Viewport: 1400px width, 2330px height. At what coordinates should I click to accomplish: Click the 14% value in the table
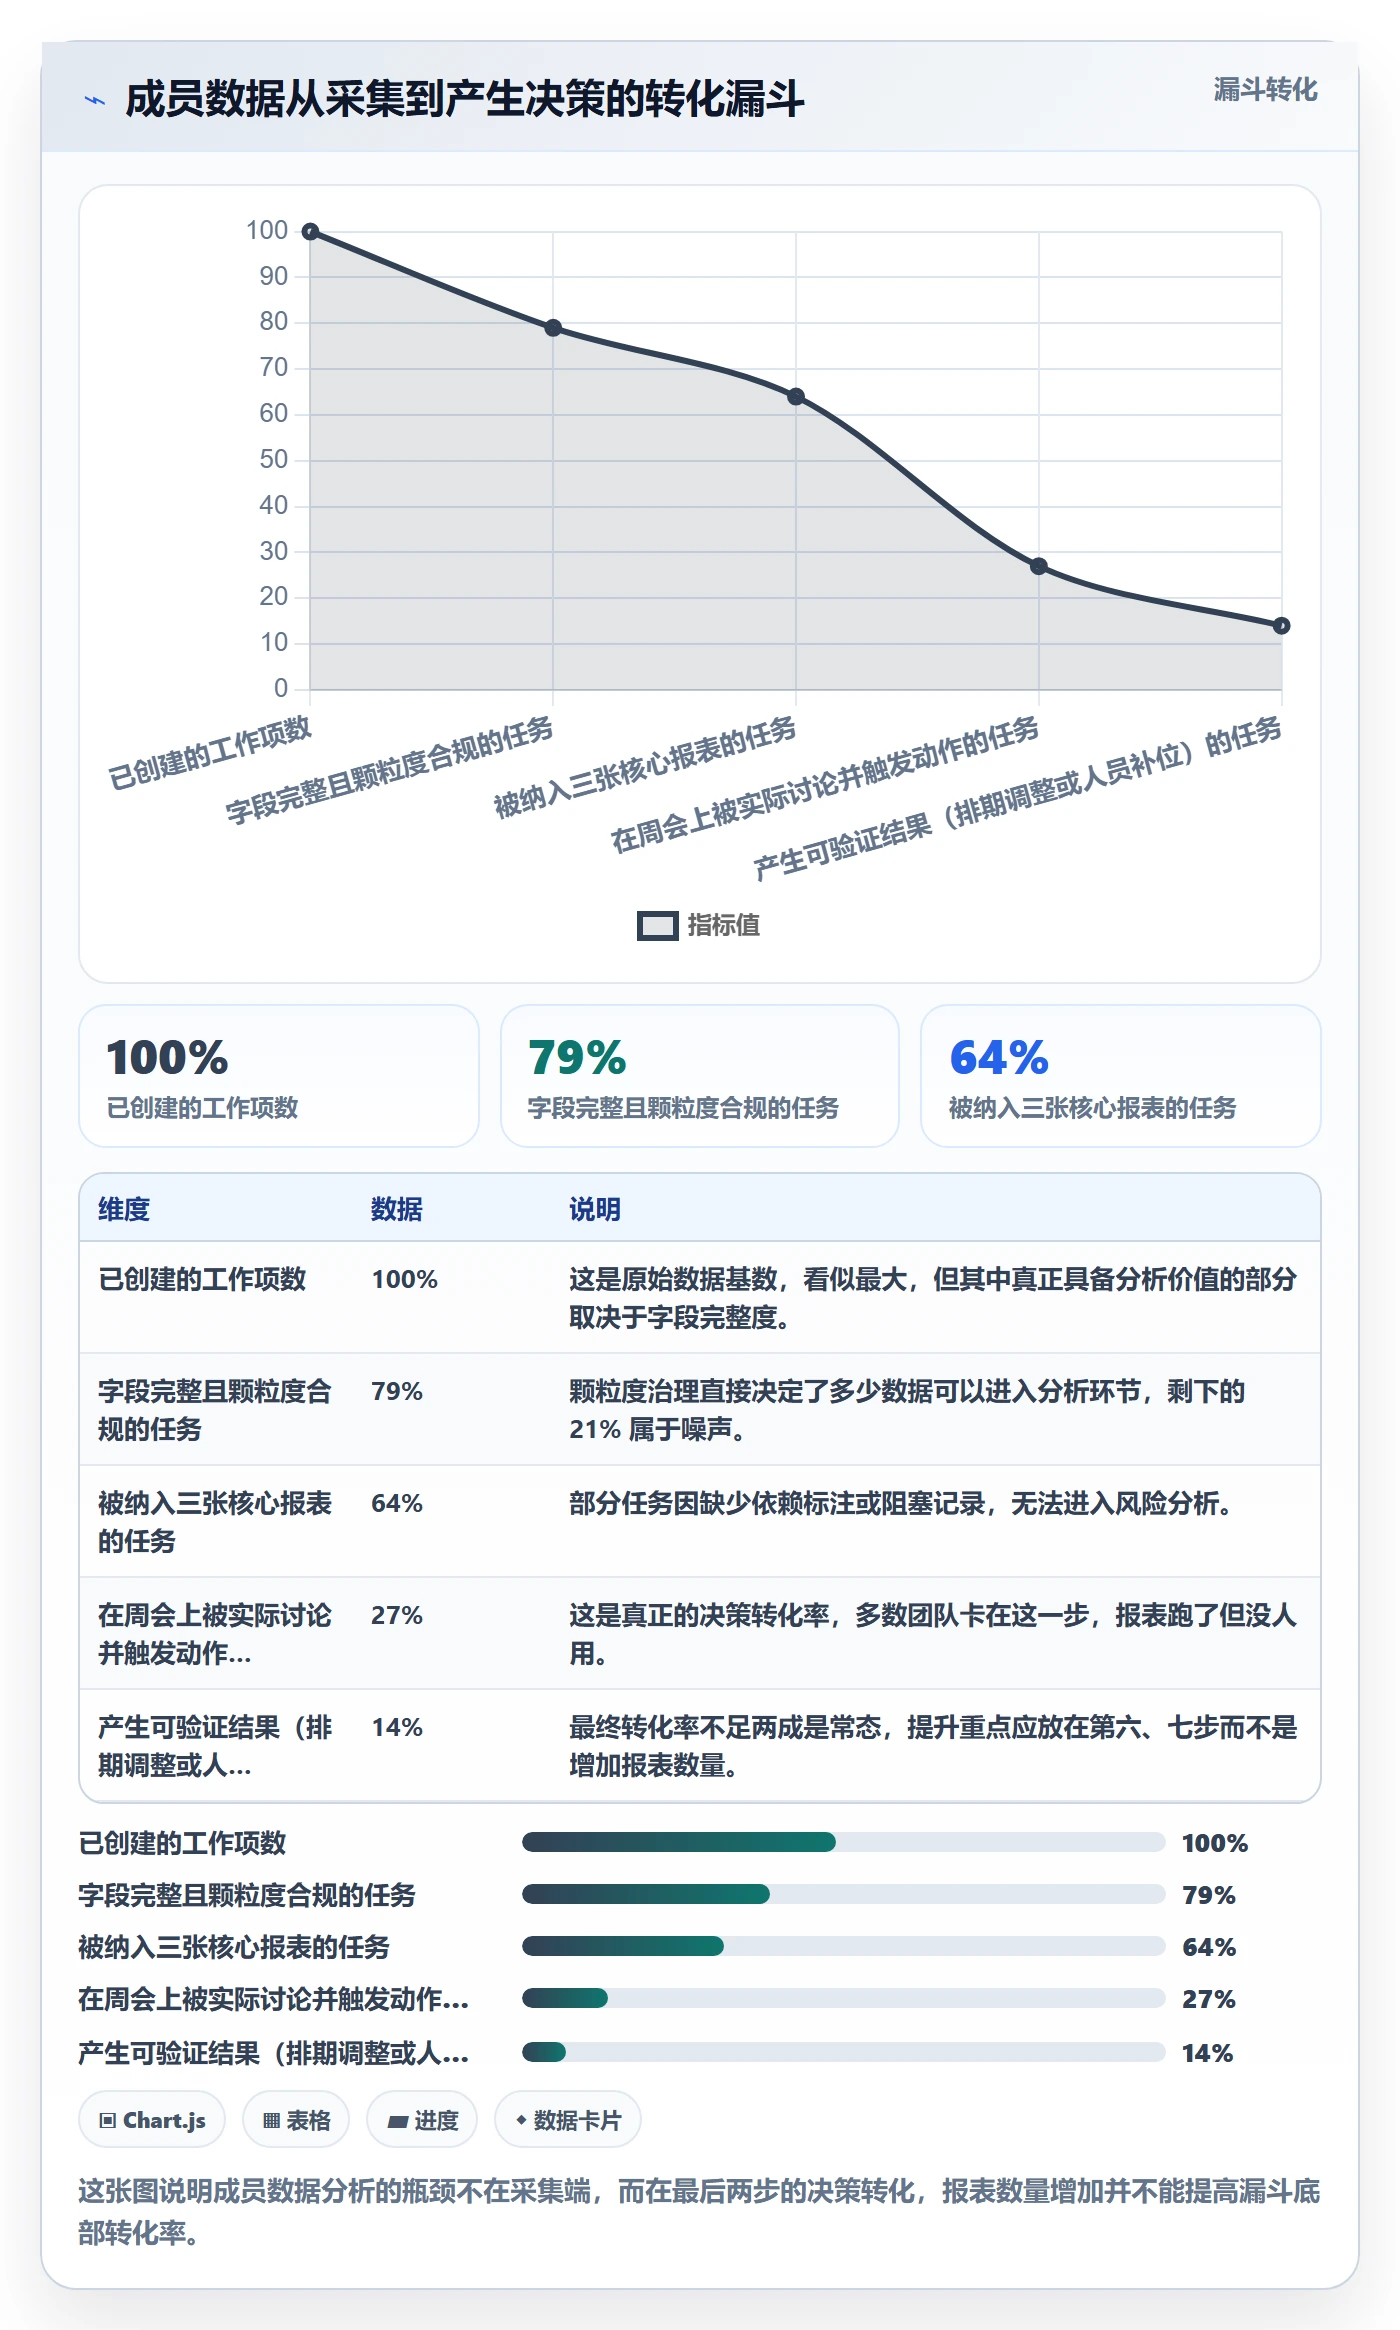pyautogui.click(x=397, y=1727)
